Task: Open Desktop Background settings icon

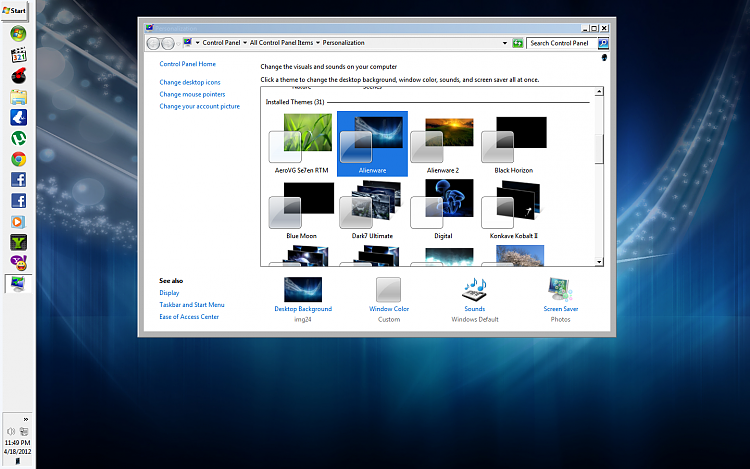Action: click(x=303, y=290)
